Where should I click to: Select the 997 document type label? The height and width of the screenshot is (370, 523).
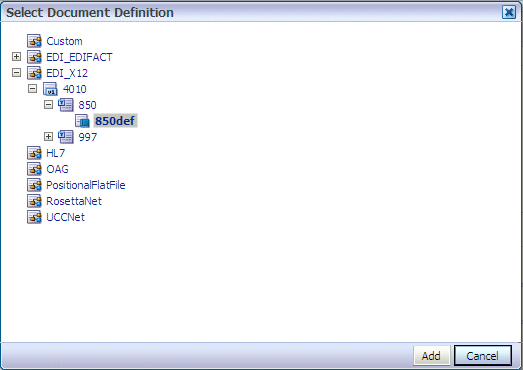tap(88, 137)
